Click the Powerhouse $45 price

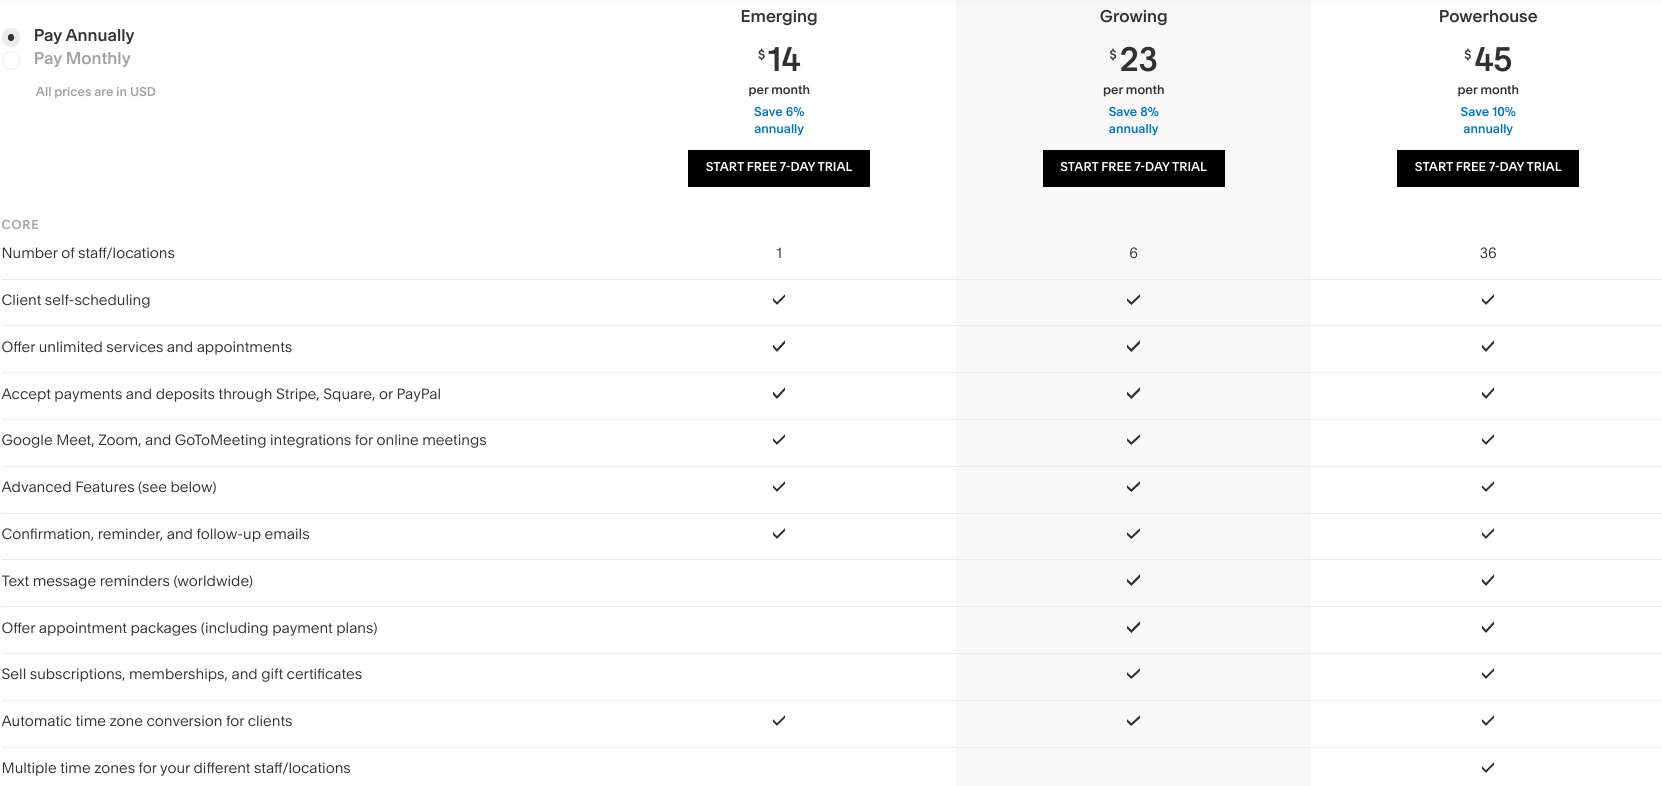pos(1488,59)
